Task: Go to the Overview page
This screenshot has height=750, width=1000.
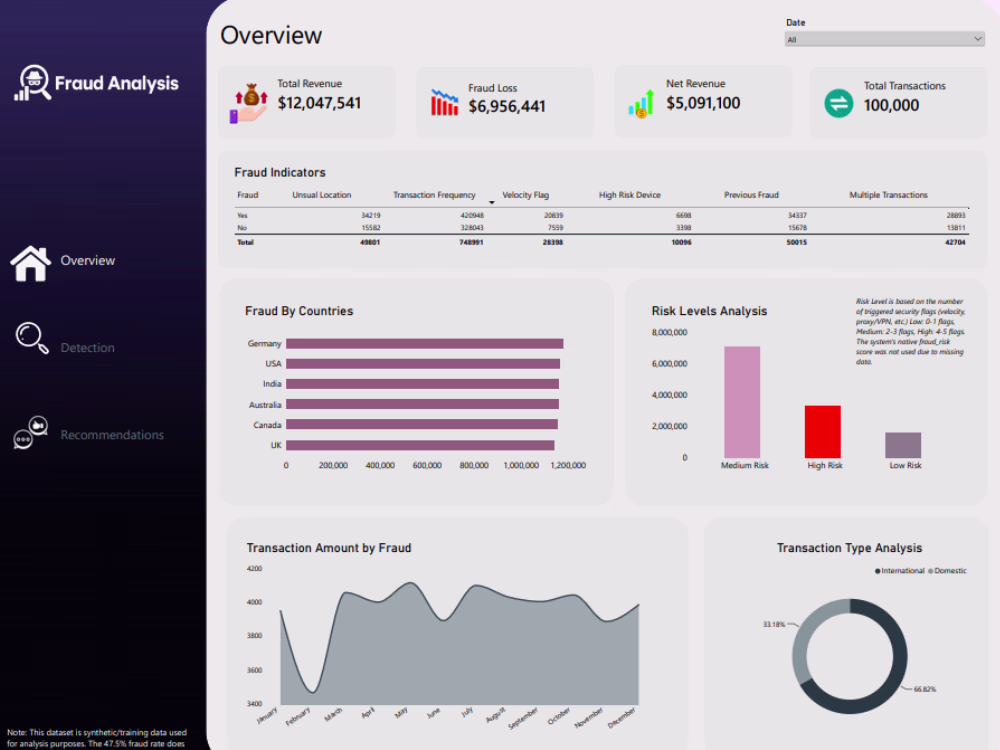Action: tap(87, 261)
